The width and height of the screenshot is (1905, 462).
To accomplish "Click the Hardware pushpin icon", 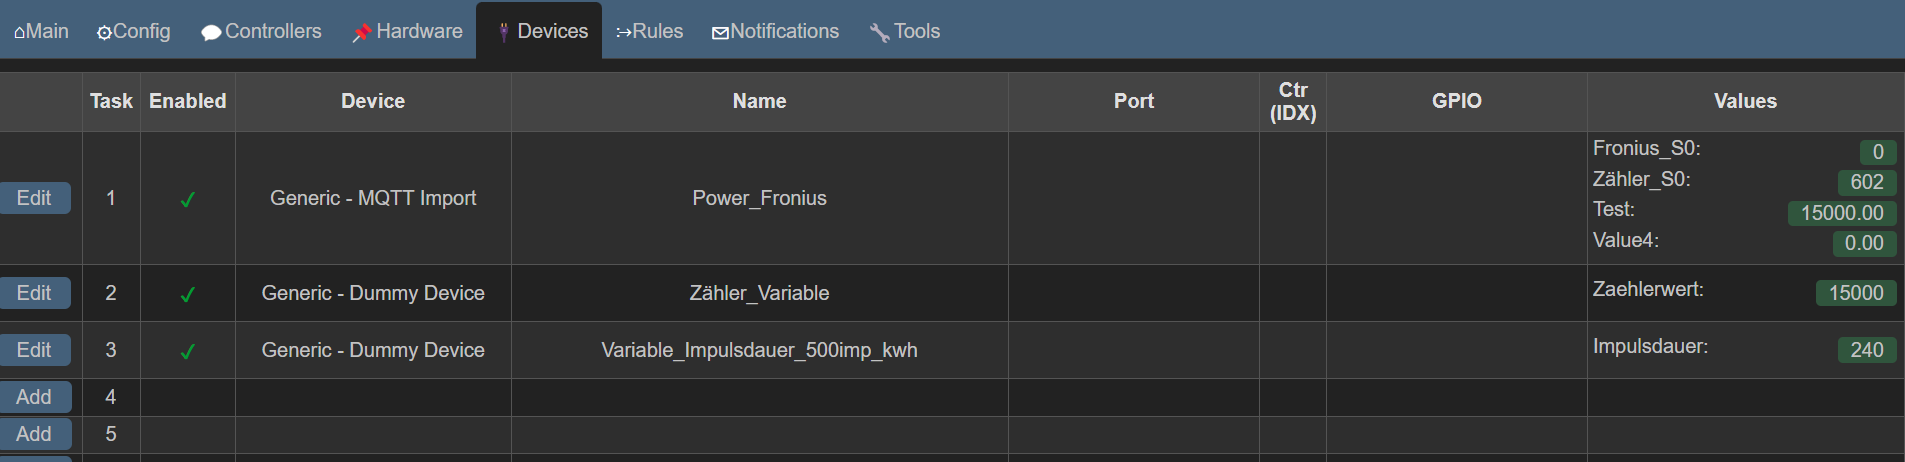I will tap(361, 33).
